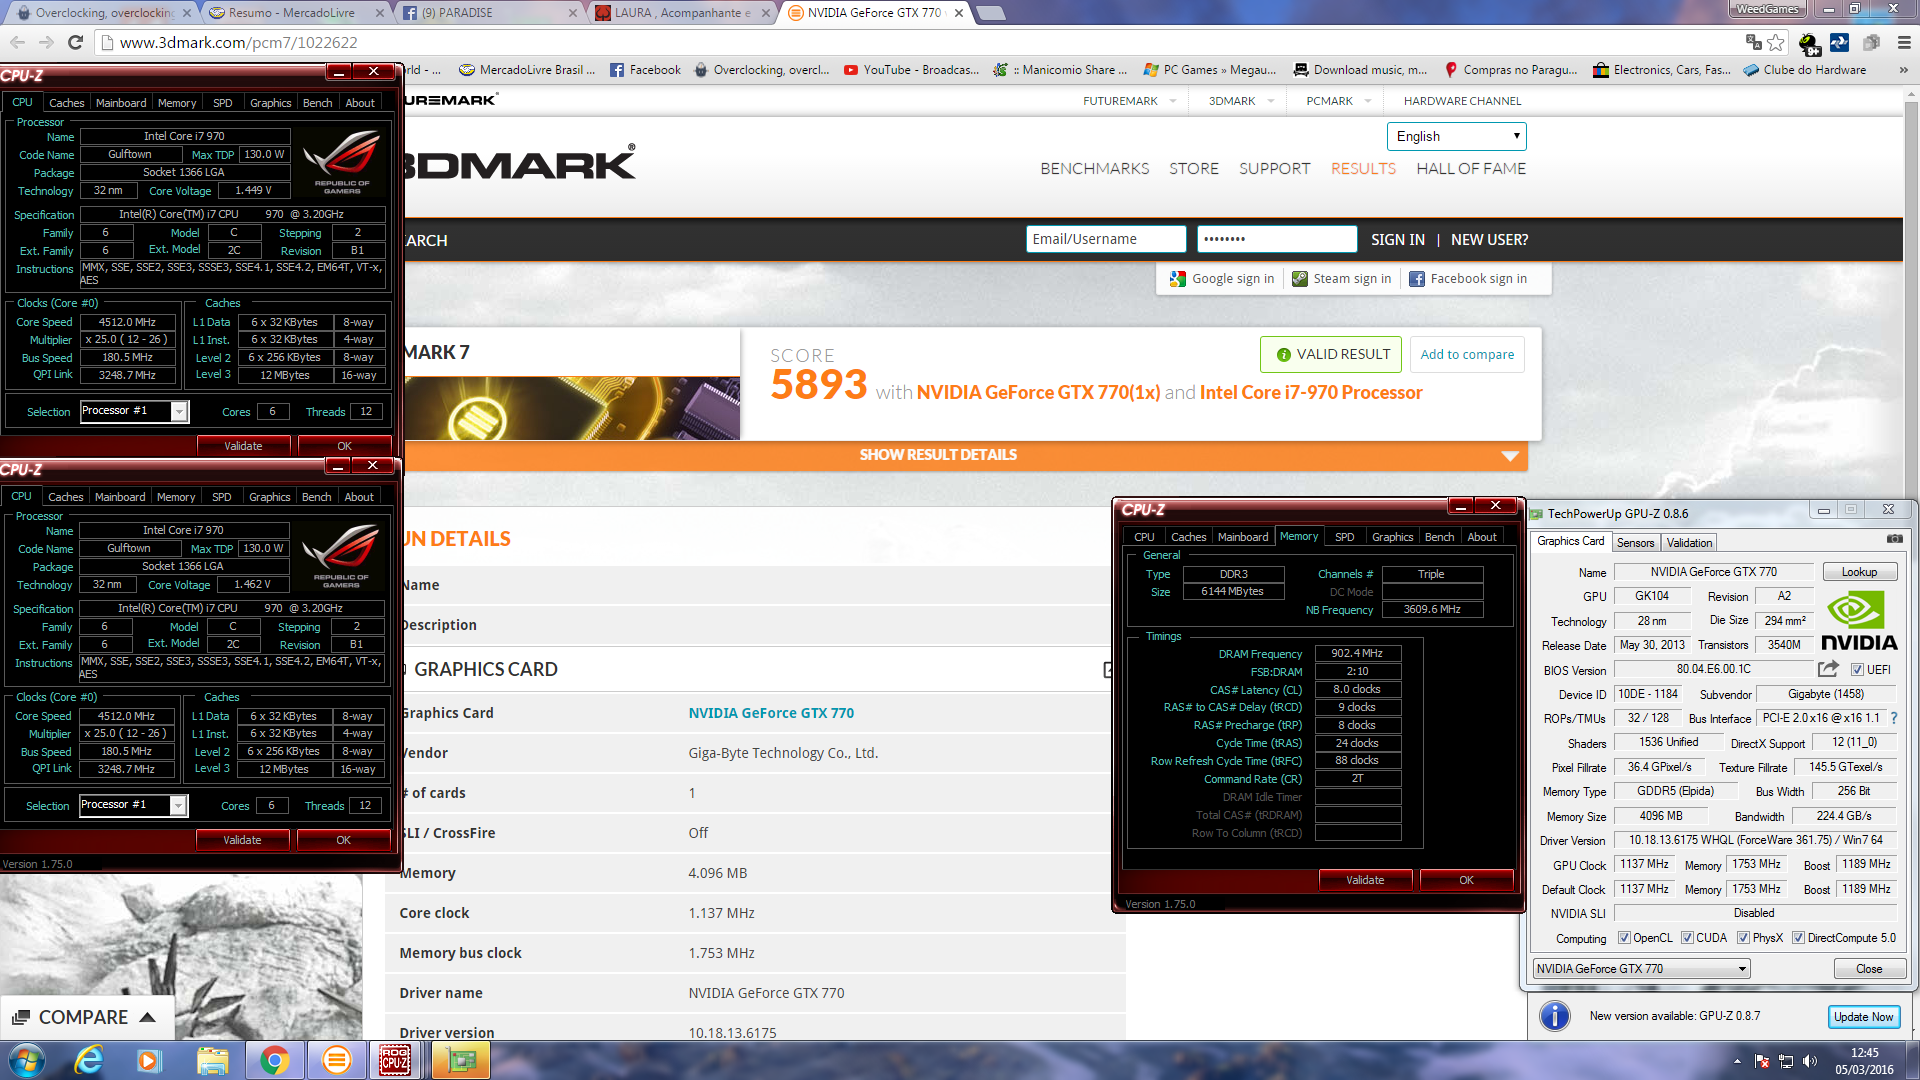Open Windows Start menu

[x=27, y=1060]
